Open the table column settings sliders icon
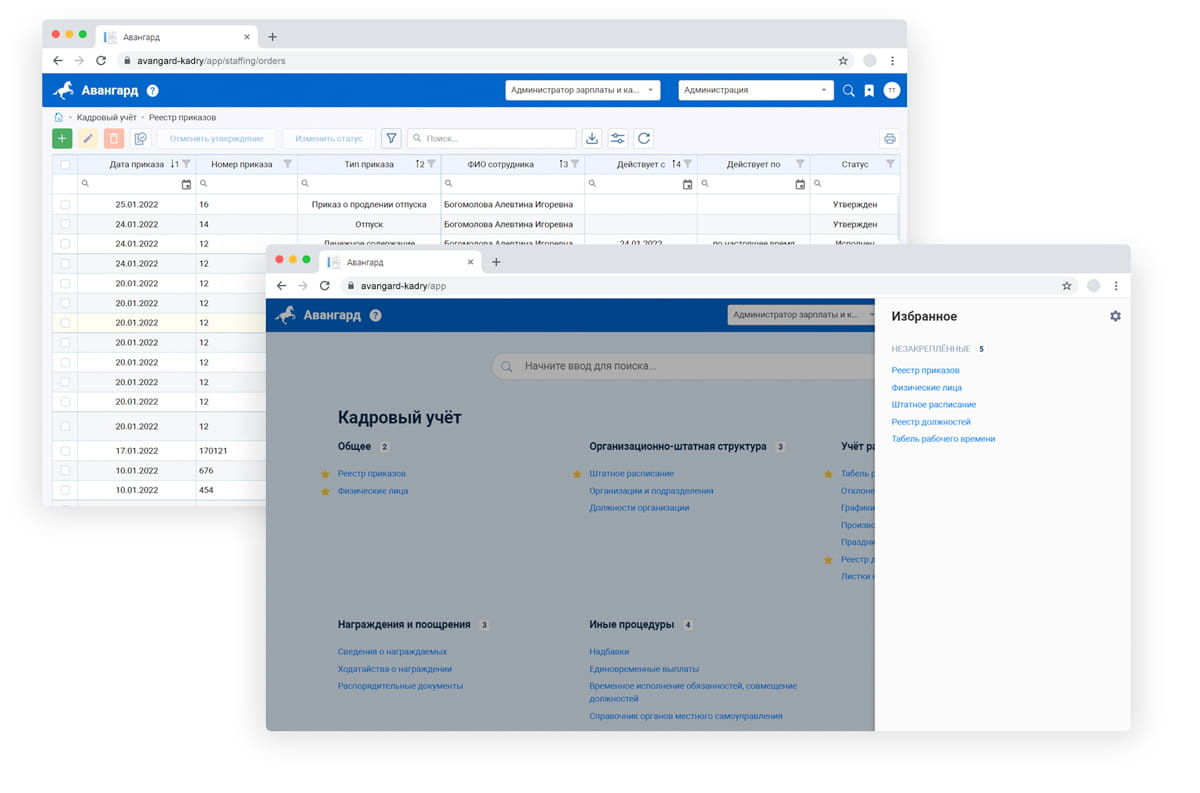This screenshot has height=793, width=1200. (618, 139)
